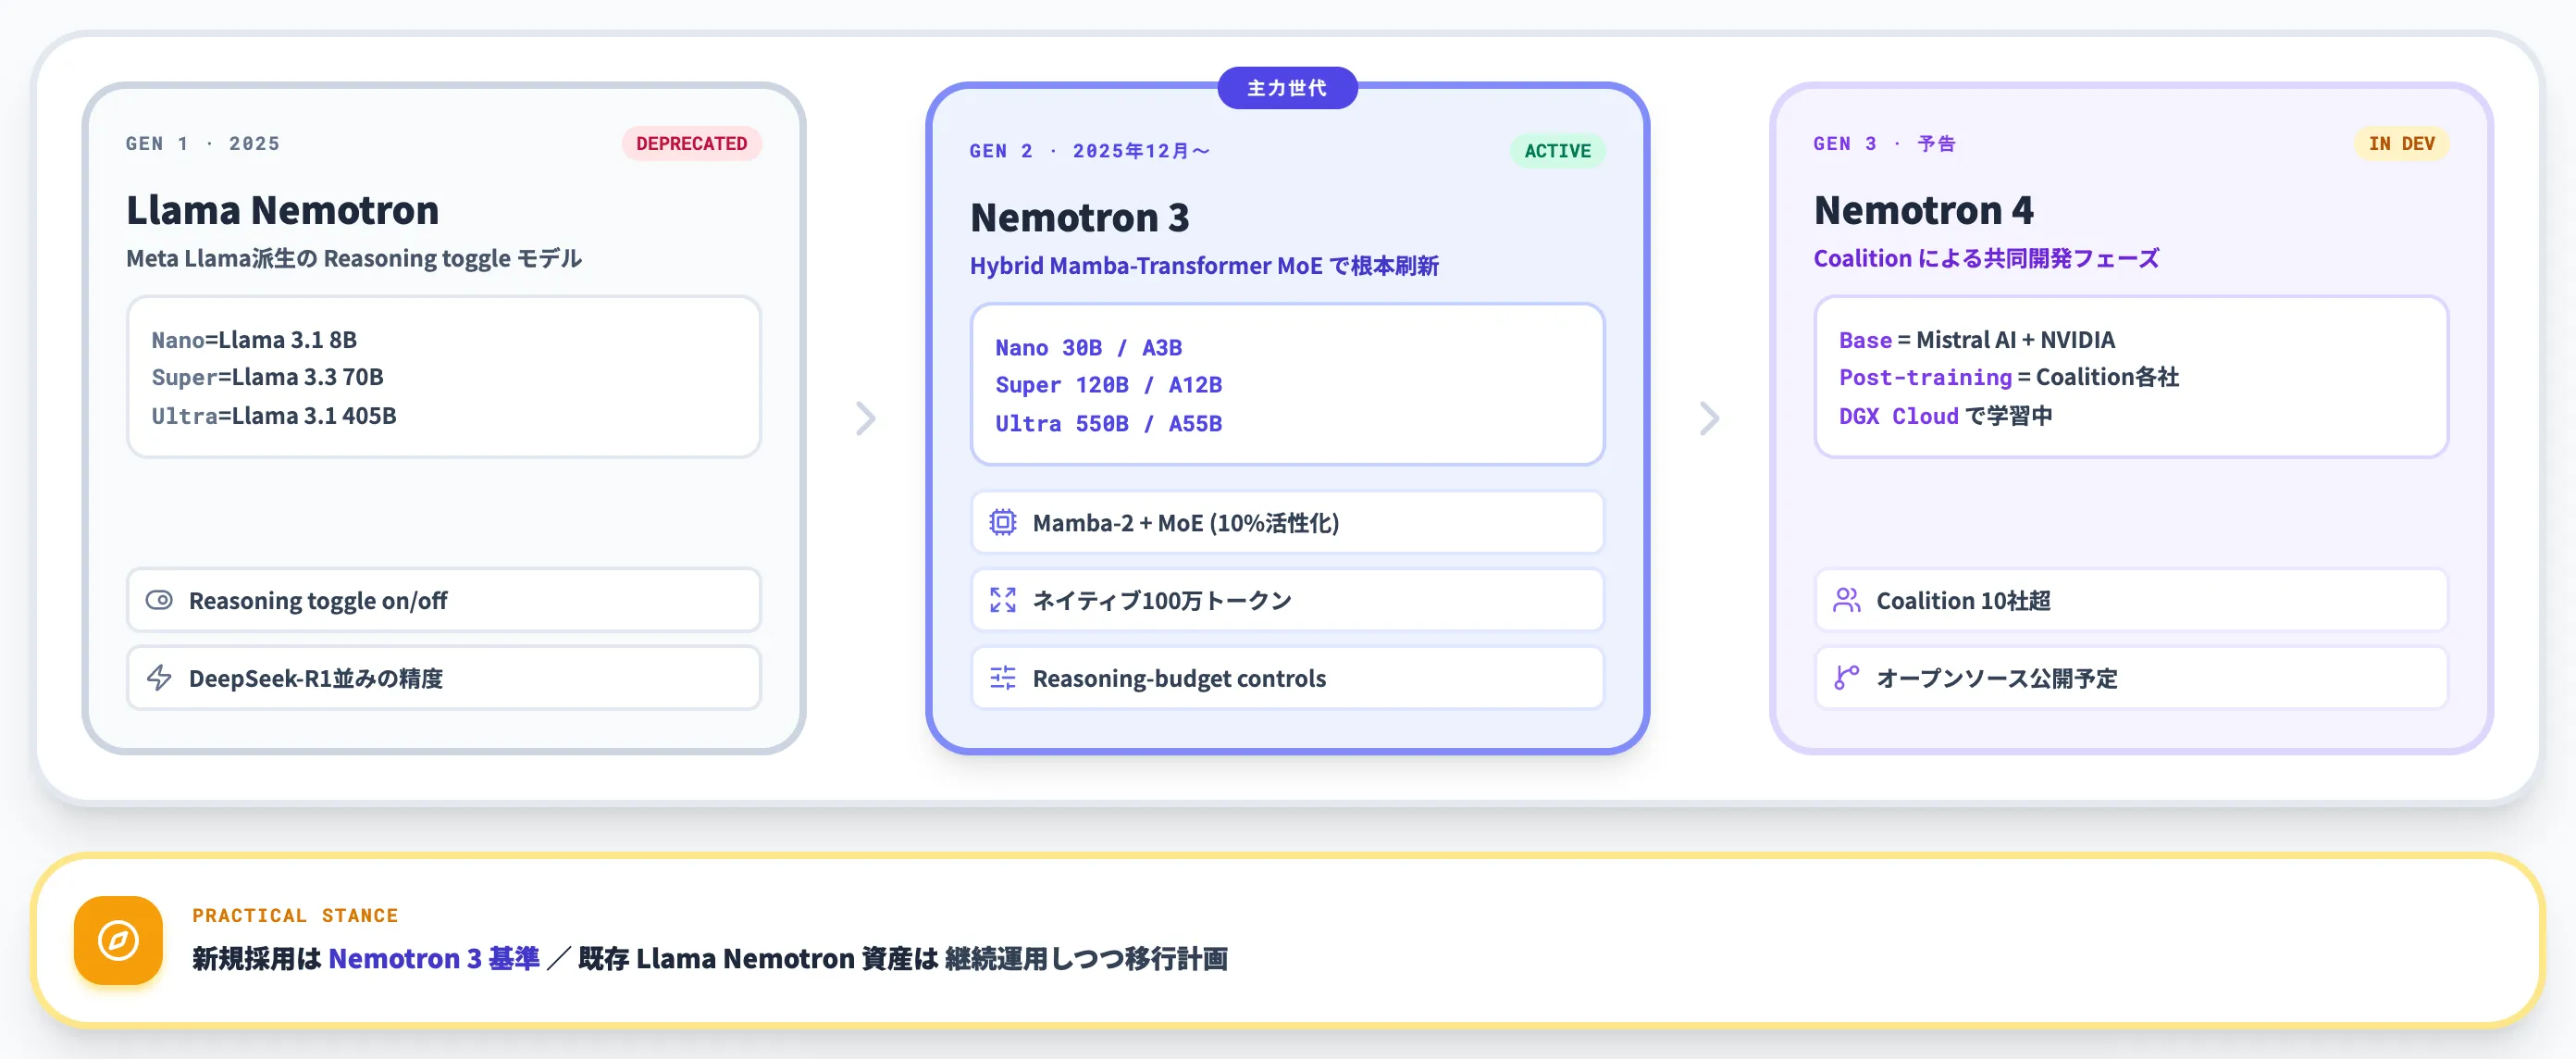Click the Reasoning toggle on/off feature row
Viewport: 2576px width, 1059px height.
click(x=444, y=600)
